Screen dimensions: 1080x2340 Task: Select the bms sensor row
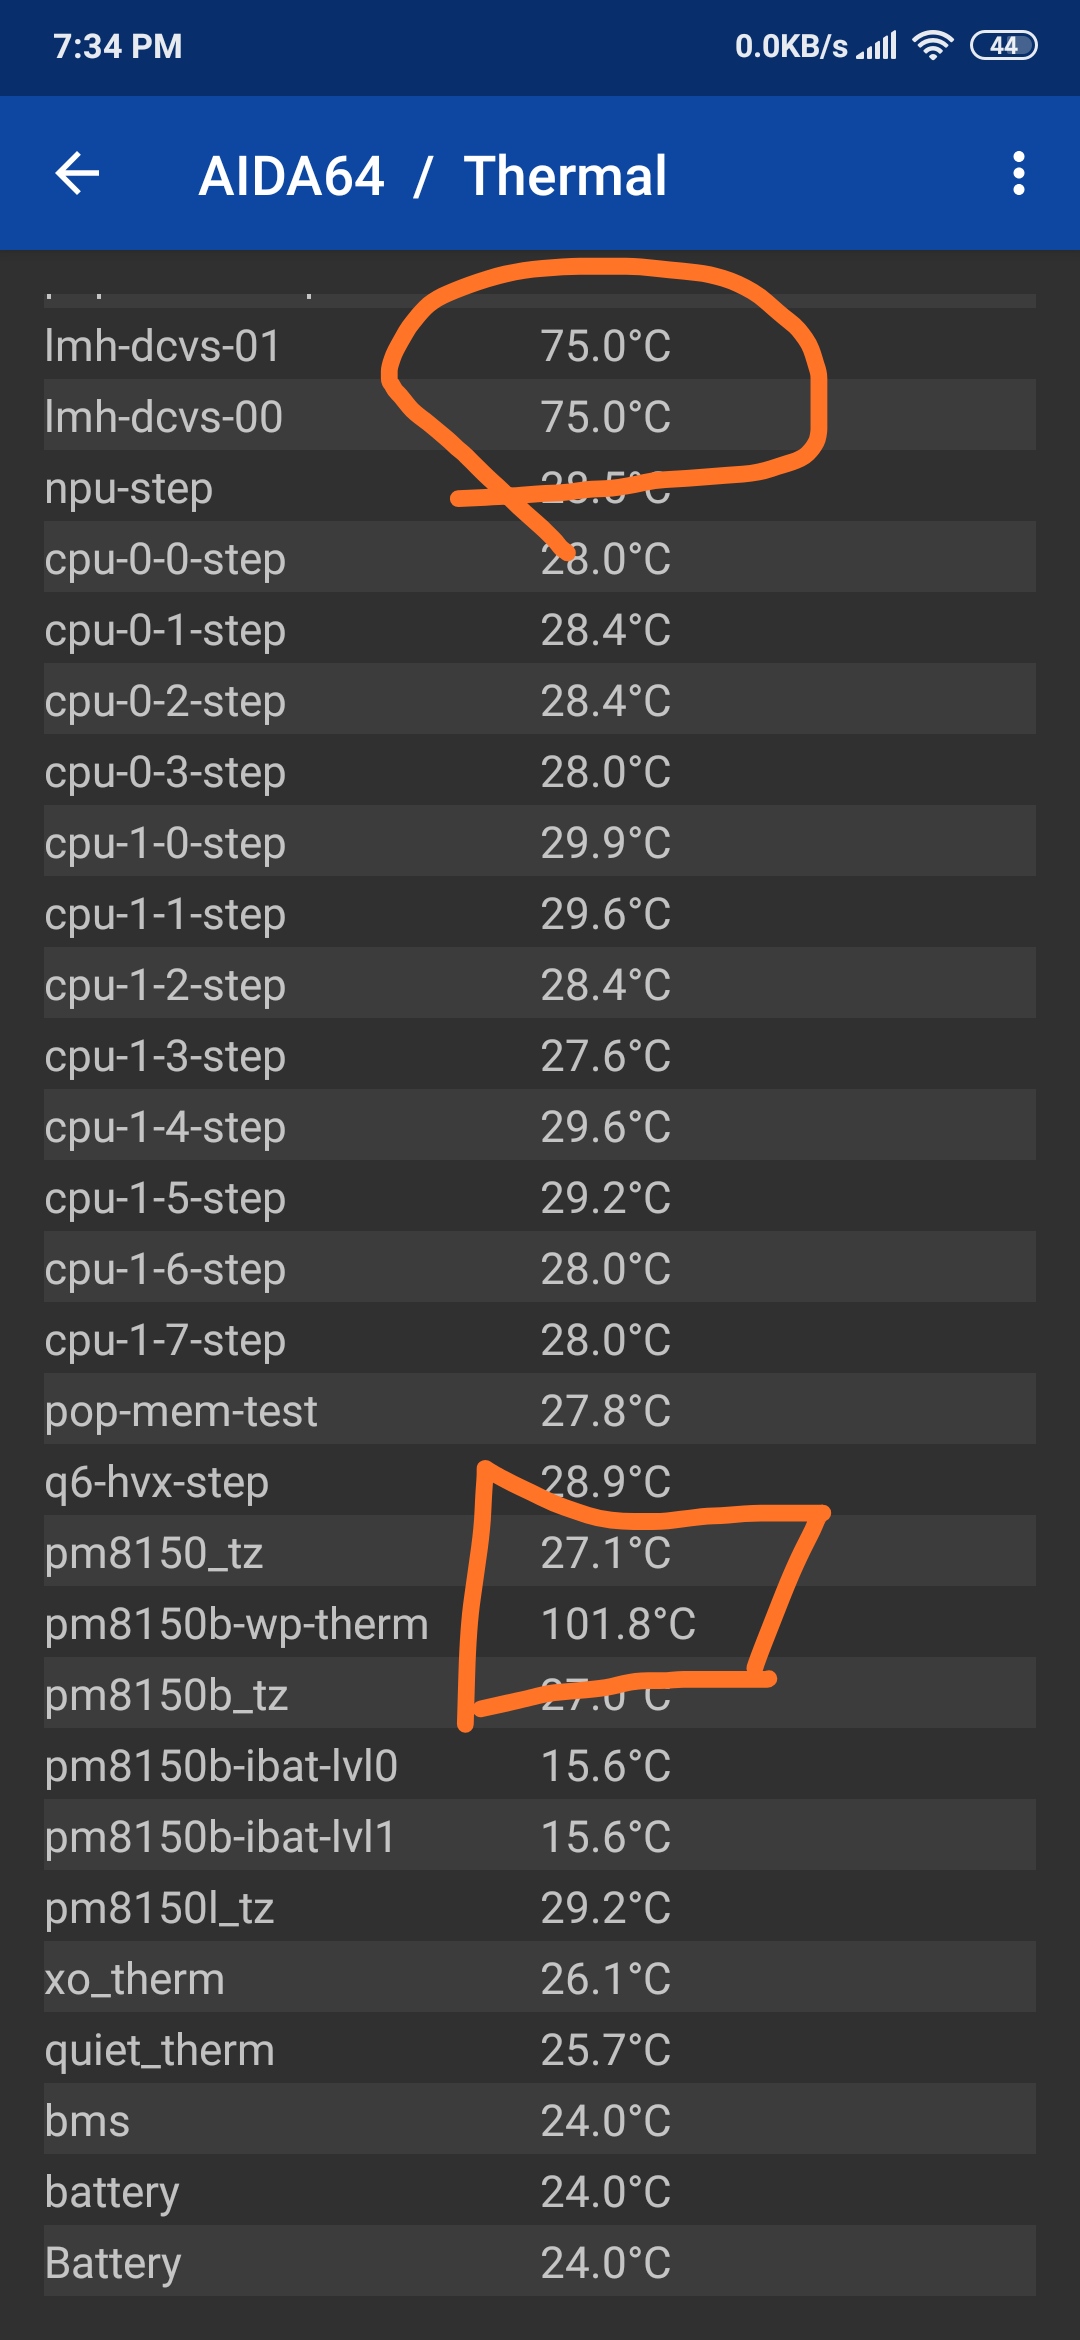point(540,2121)
